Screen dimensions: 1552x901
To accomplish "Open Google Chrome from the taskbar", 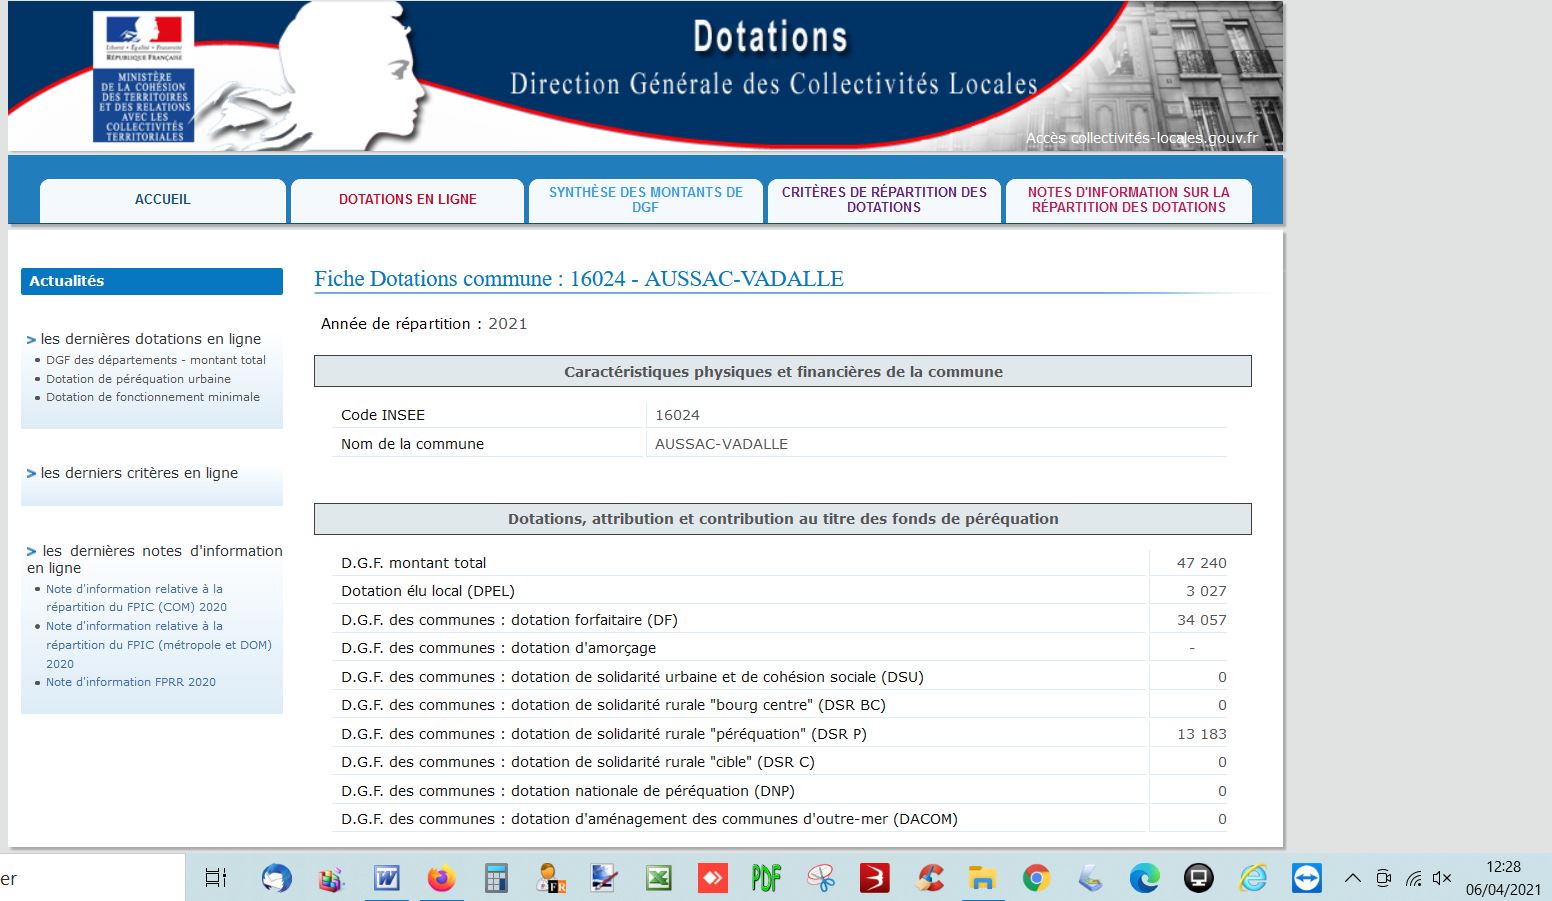I will 1037,879.
